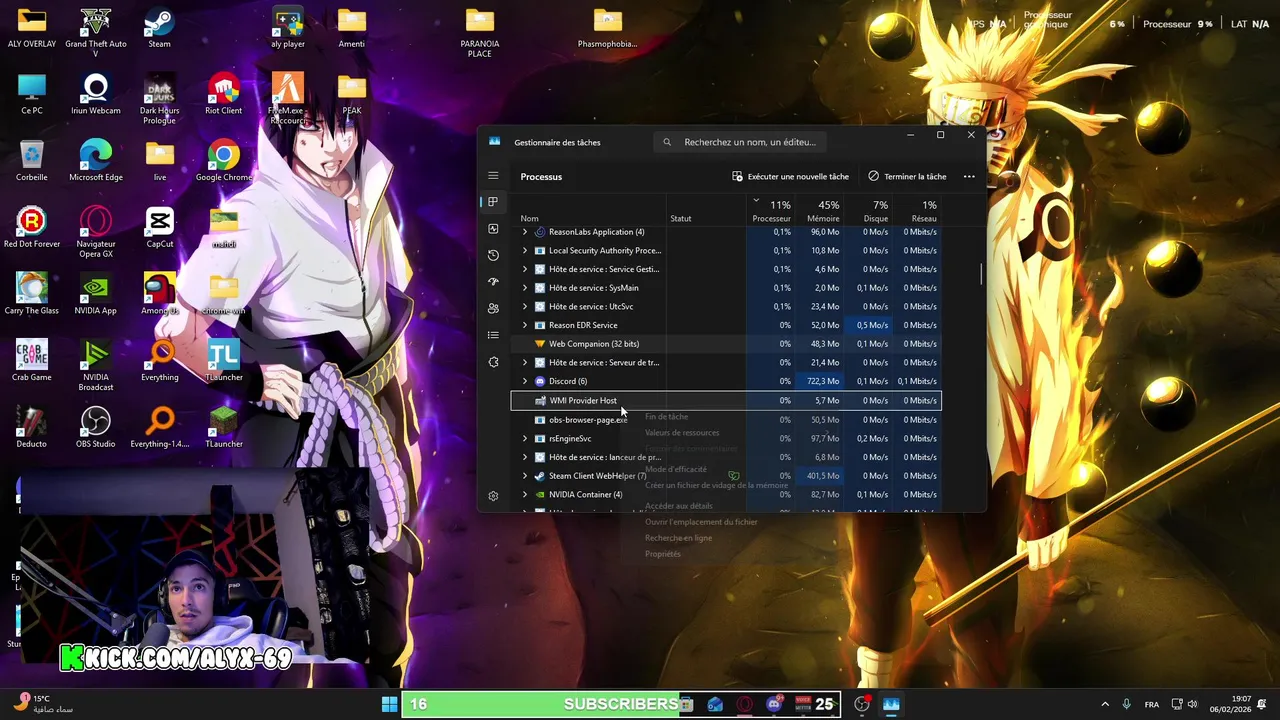Open Users page icon in Task Manager sidebar
The height and width of the screenshot is (720, 1280).
(x=493, y=309)
